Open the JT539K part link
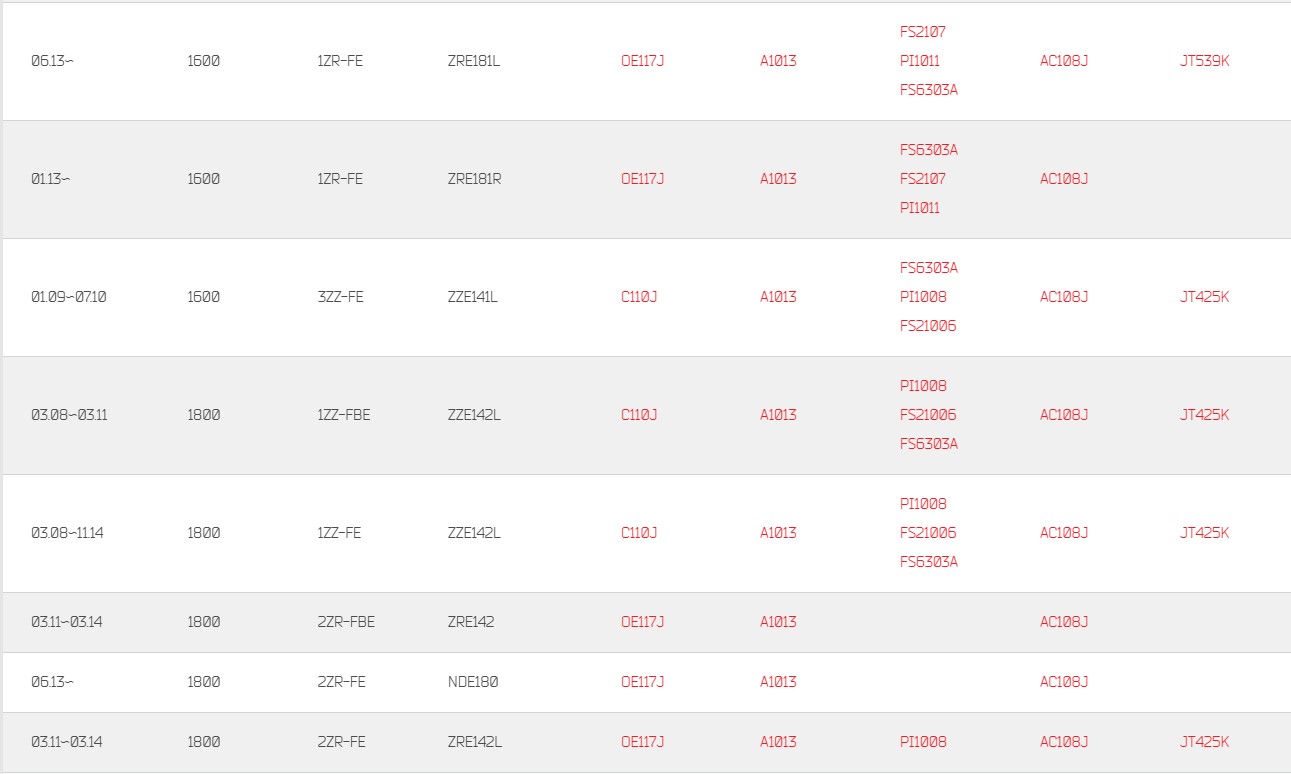The image size is (1291, 774). tap(1204, 61)
